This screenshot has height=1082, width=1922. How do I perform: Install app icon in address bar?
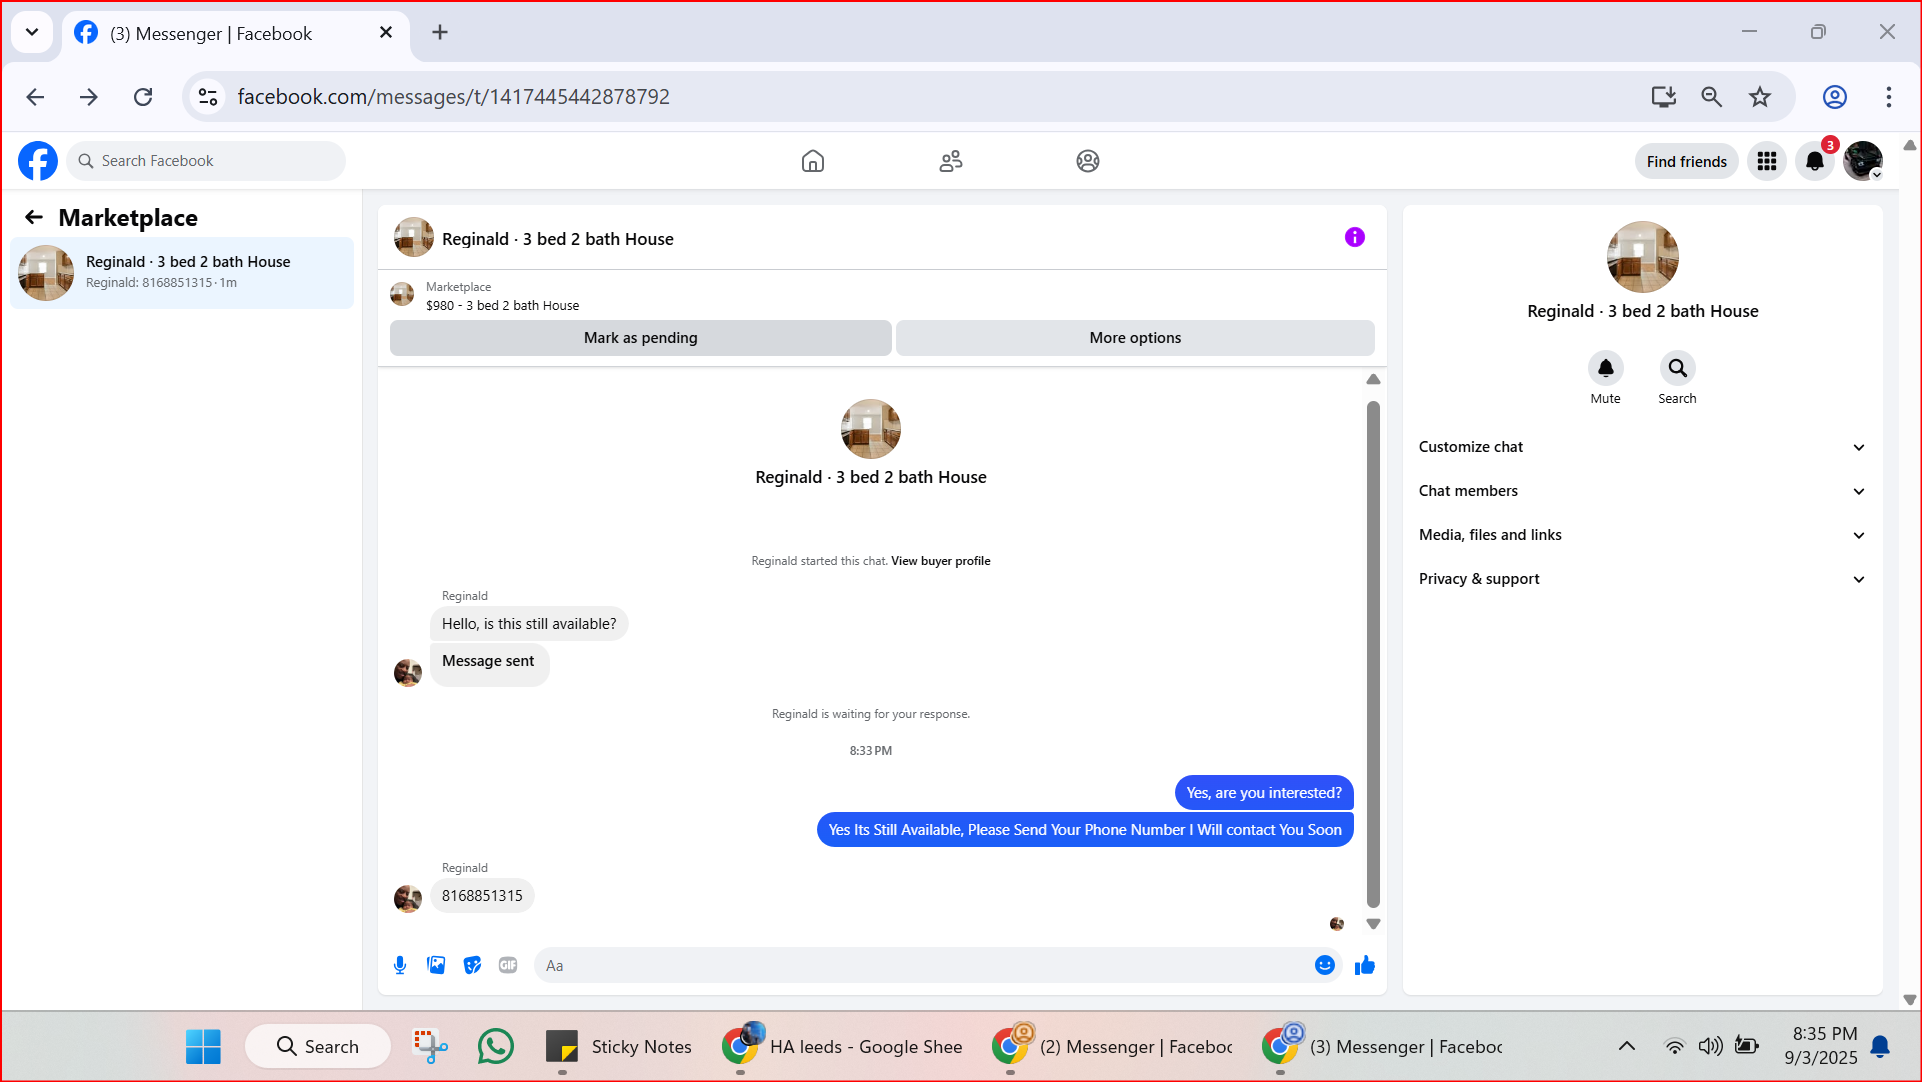[1664, 97]
